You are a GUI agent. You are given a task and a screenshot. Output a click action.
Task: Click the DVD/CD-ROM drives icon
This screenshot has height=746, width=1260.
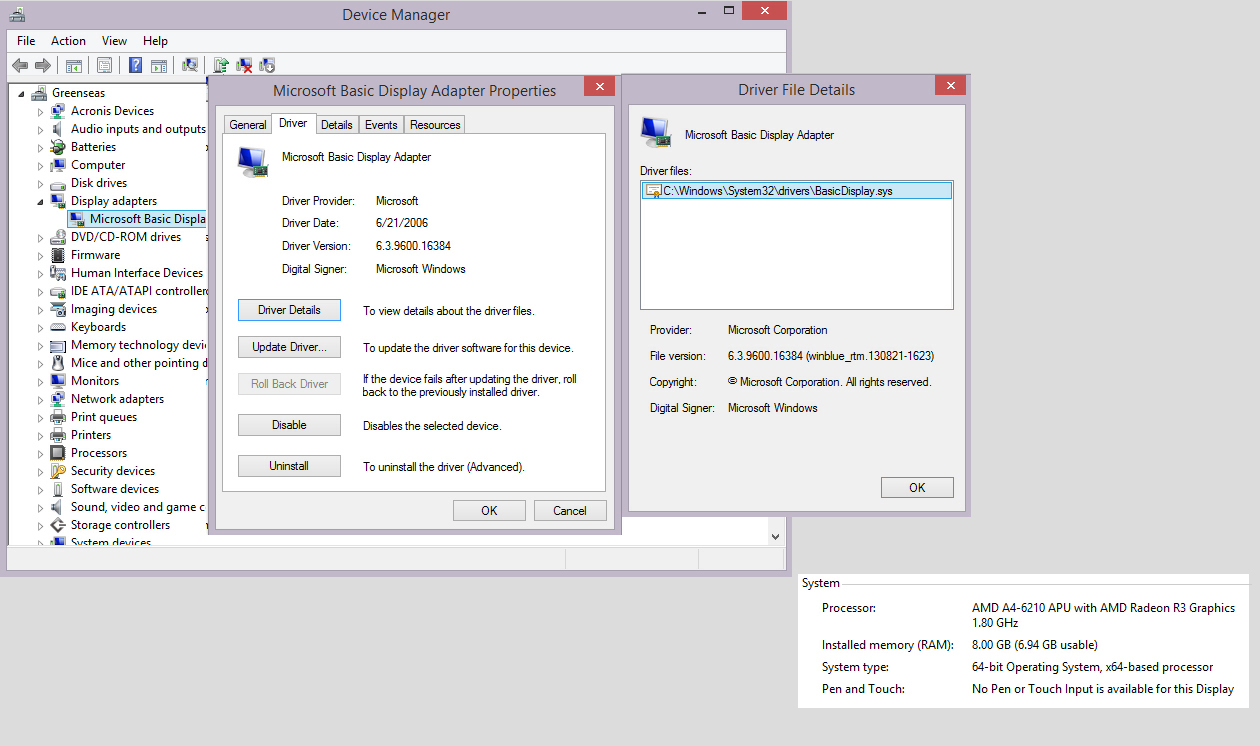58,237
